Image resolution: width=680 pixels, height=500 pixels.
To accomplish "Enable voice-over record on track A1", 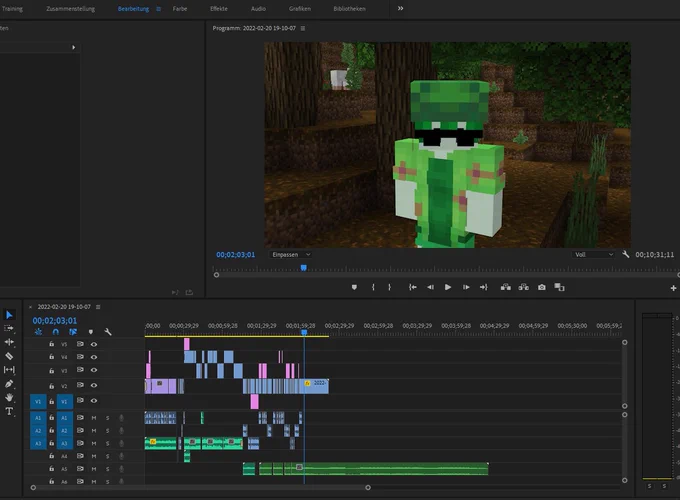I will [x=121, y=418].
